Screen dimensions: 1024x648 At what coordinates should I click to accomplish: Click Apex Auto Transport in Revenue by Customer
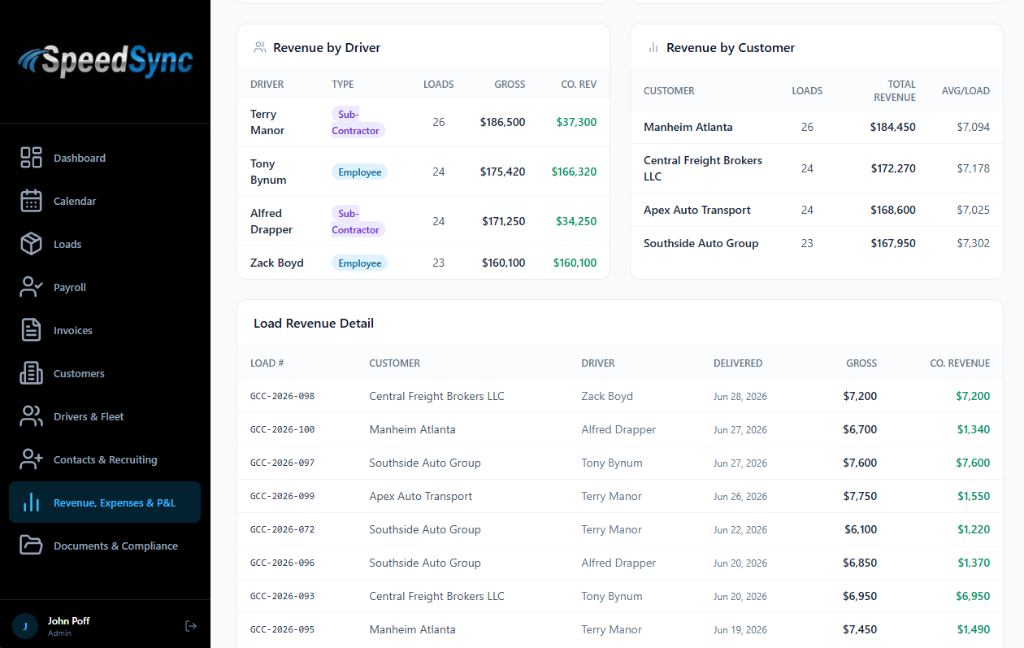tap(697, 210)
